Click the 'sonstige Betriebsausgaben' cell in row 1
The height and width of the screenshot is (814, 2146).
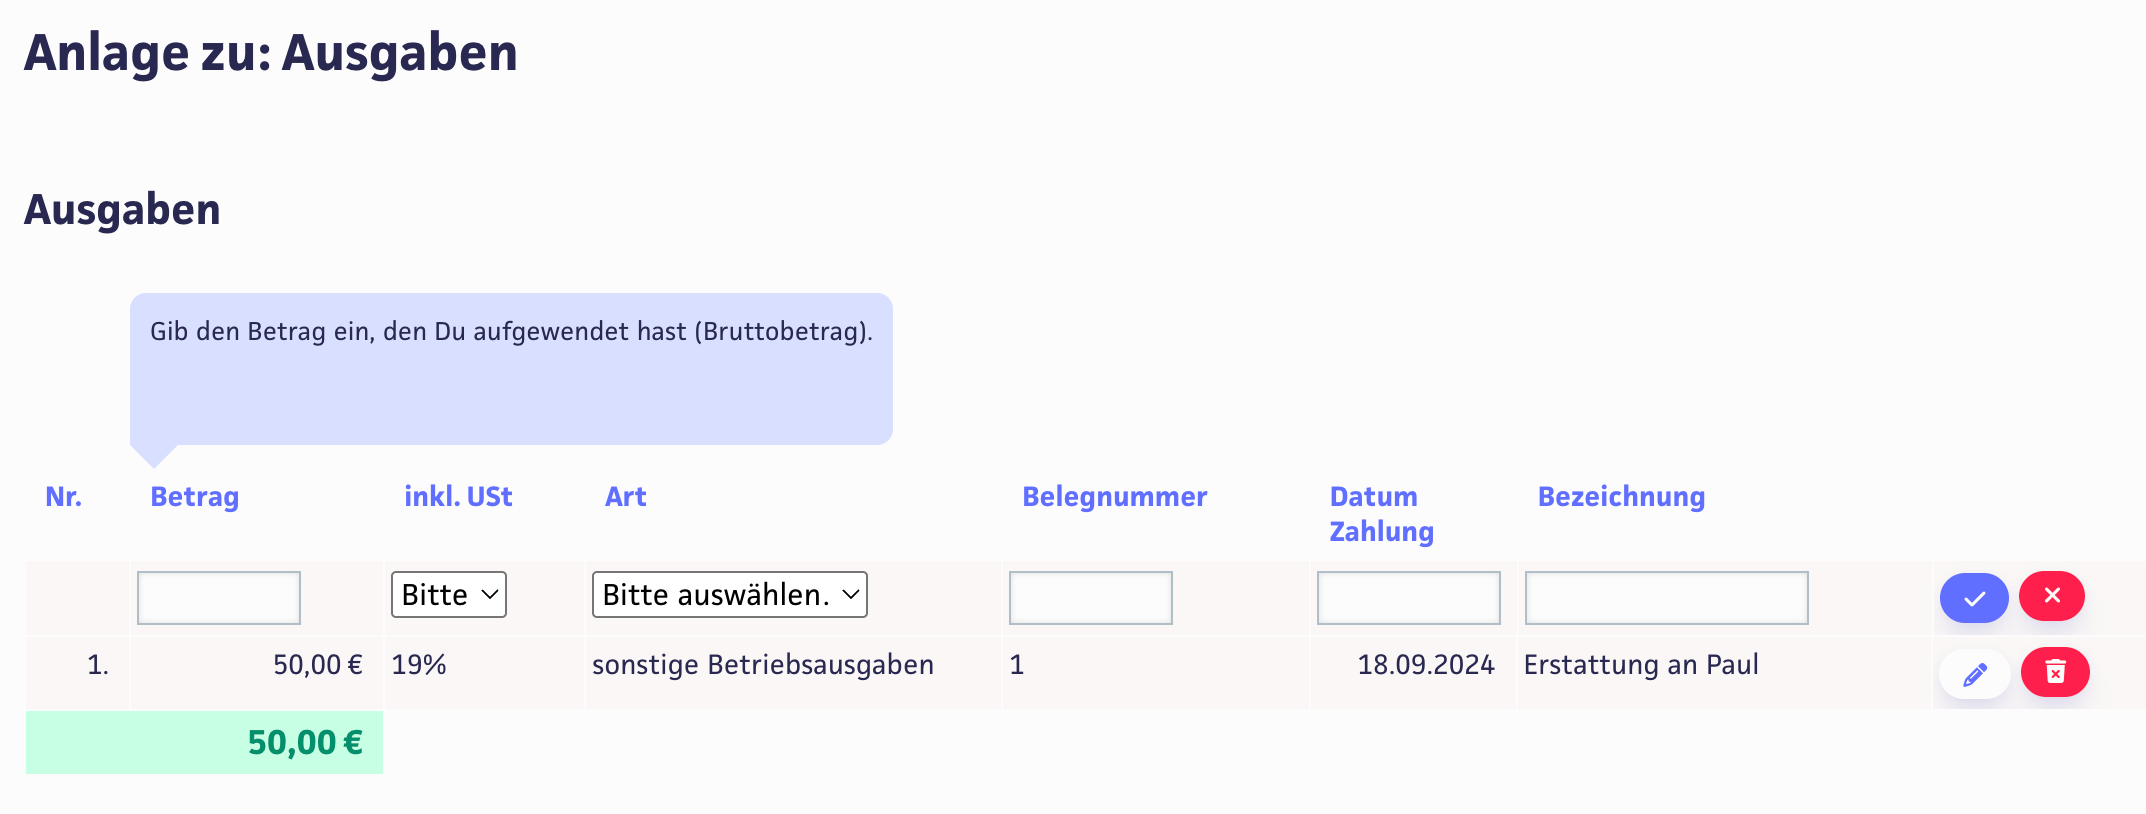[762, 665]
